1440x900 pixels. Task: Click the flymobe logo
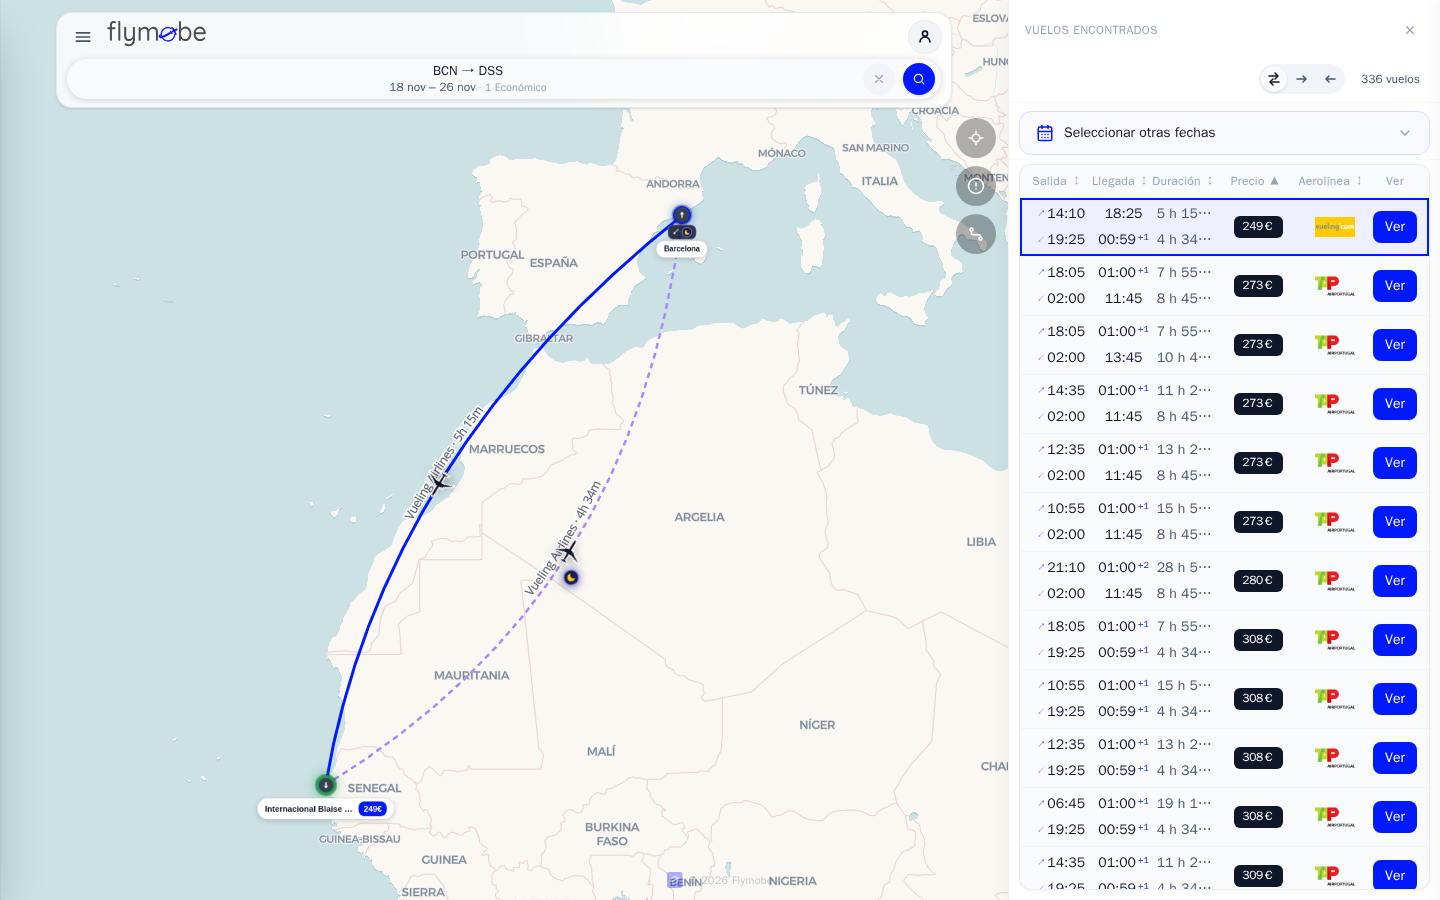coord(157,34)
